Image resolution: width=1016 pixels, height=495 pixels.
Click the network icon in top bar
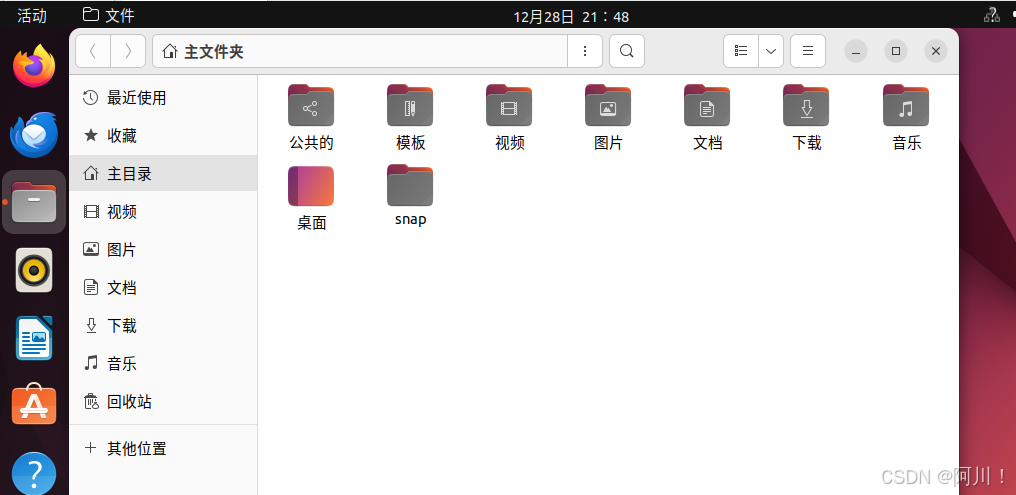(991, 14)
